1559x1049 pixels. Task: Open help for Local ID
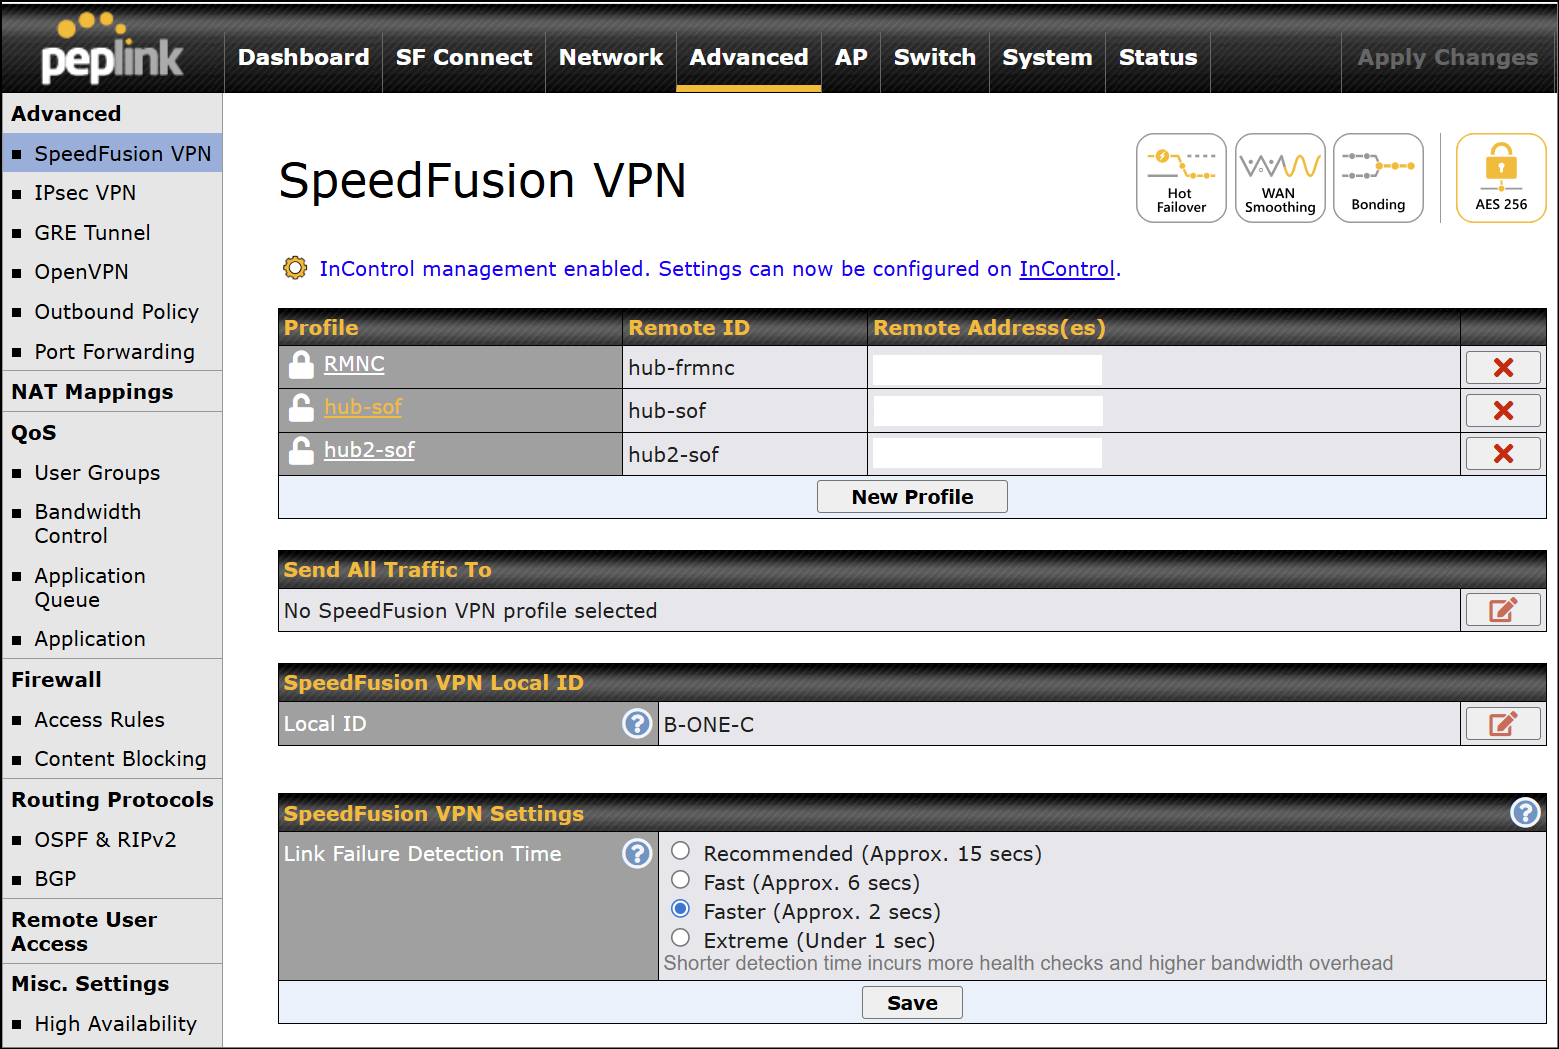[637, 723]
